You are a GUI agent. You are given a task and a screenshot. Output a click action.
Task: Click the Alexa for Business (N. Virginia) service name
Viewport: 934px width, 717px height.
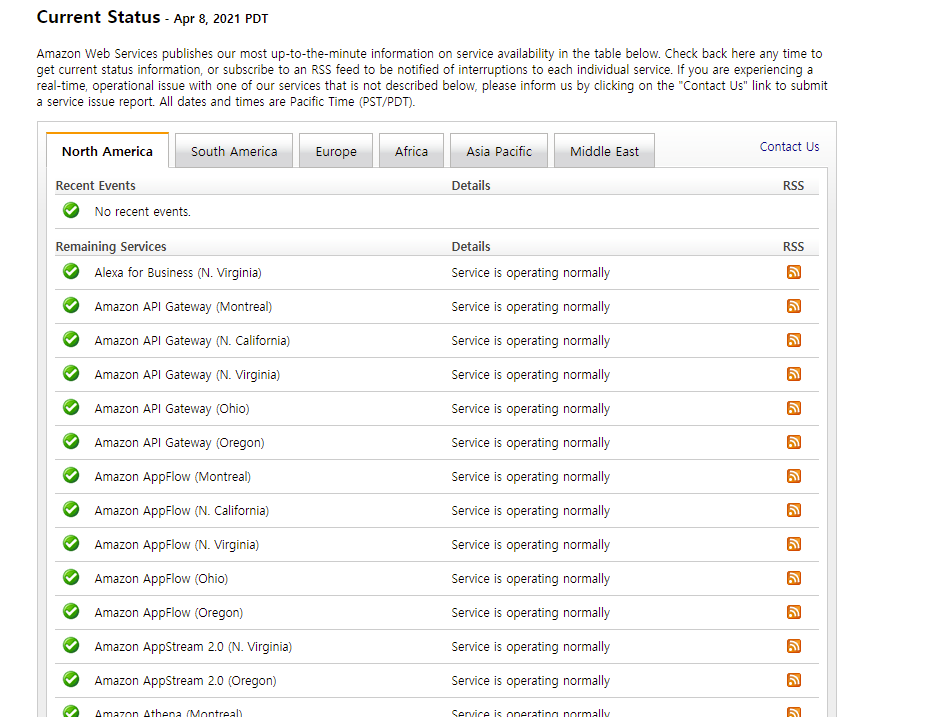point(178,273)
